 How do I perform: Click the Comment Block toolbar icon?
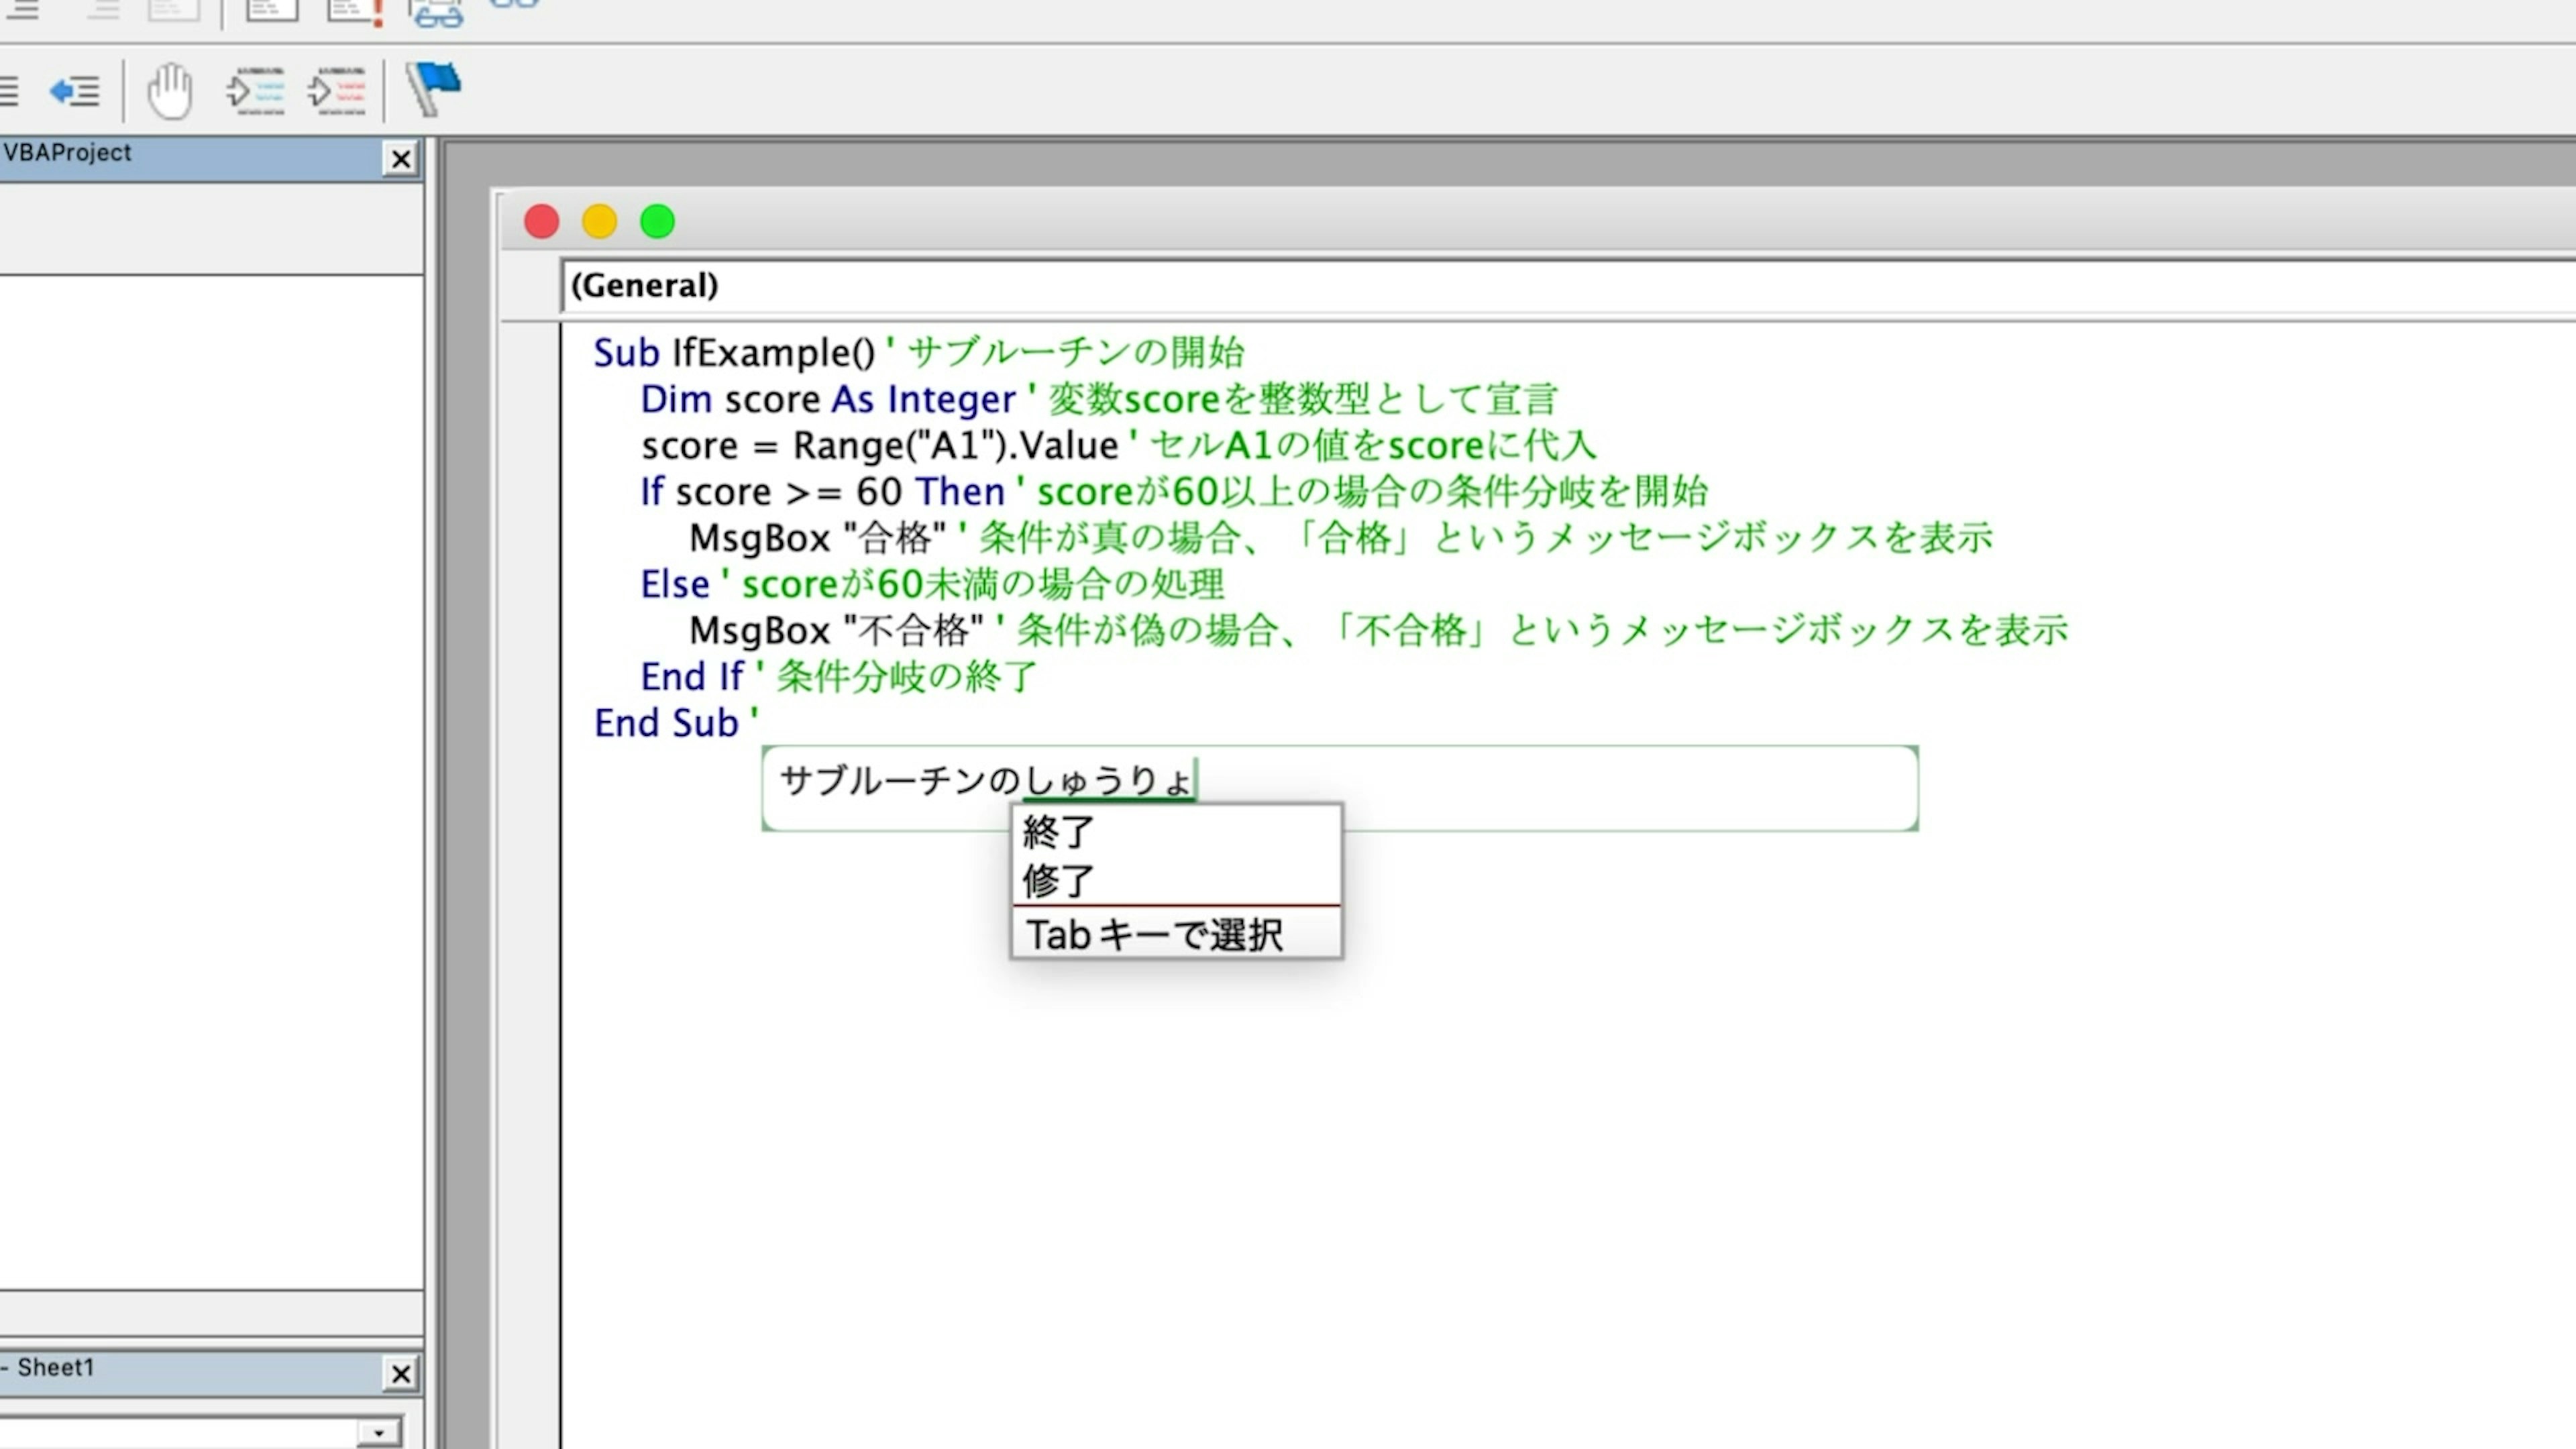click(x=255, y=92)
